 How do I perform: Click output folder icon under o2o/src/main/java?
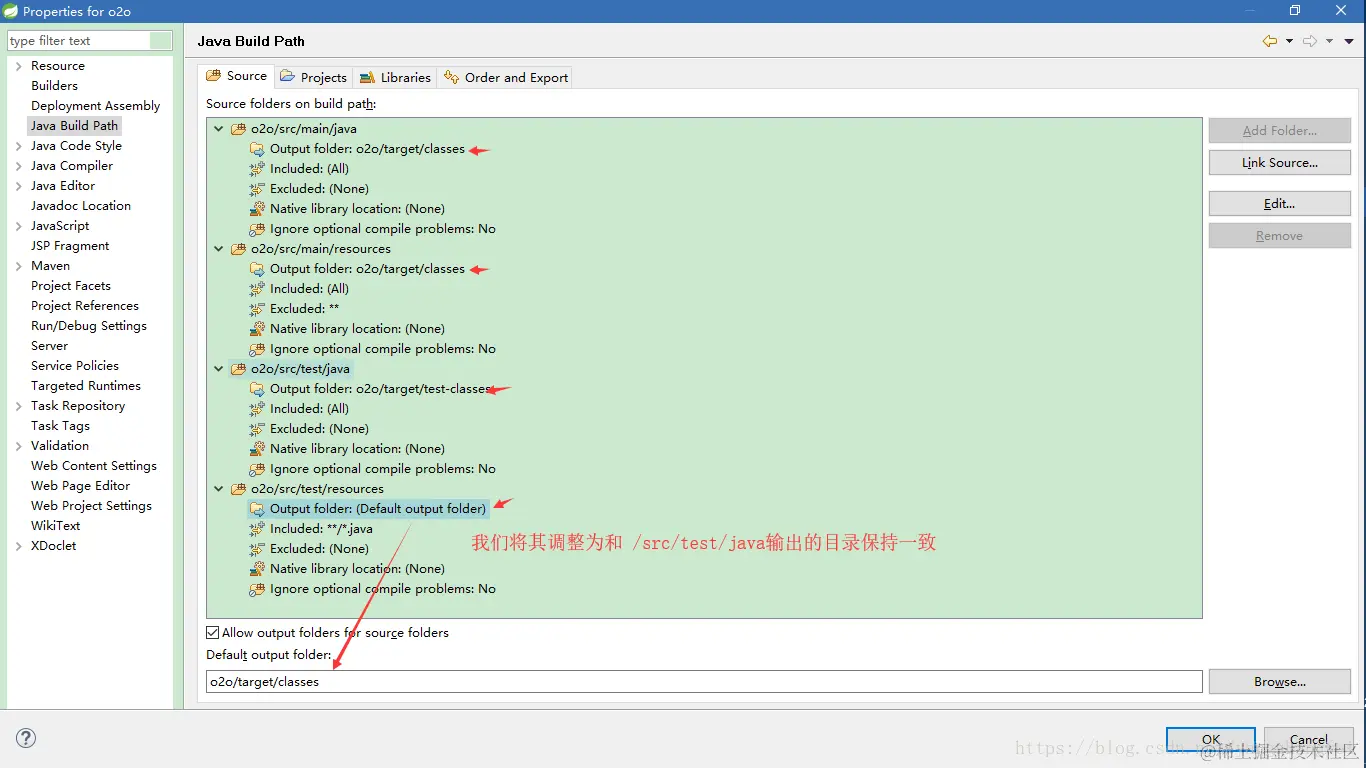click(257, 149)
